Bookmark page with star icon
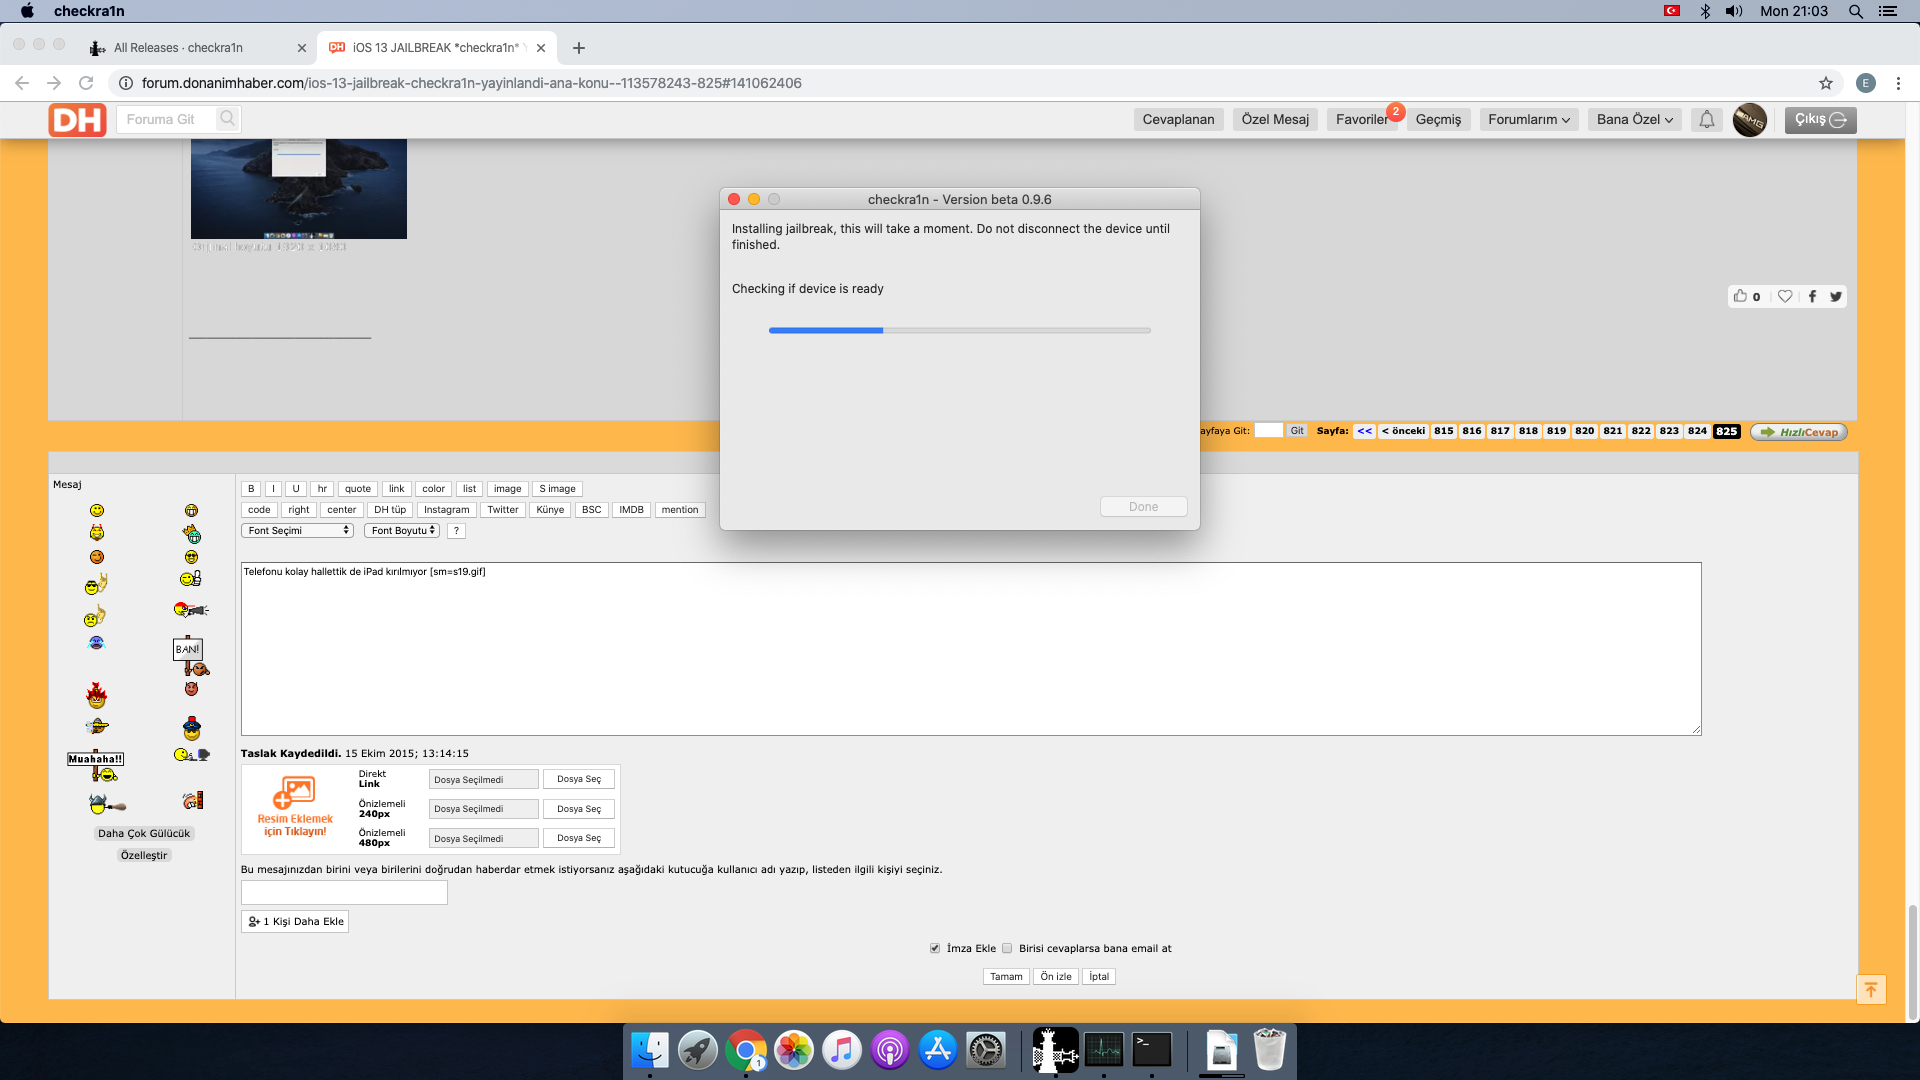Screen dimensions: 1920x1080 [1826, 83]
